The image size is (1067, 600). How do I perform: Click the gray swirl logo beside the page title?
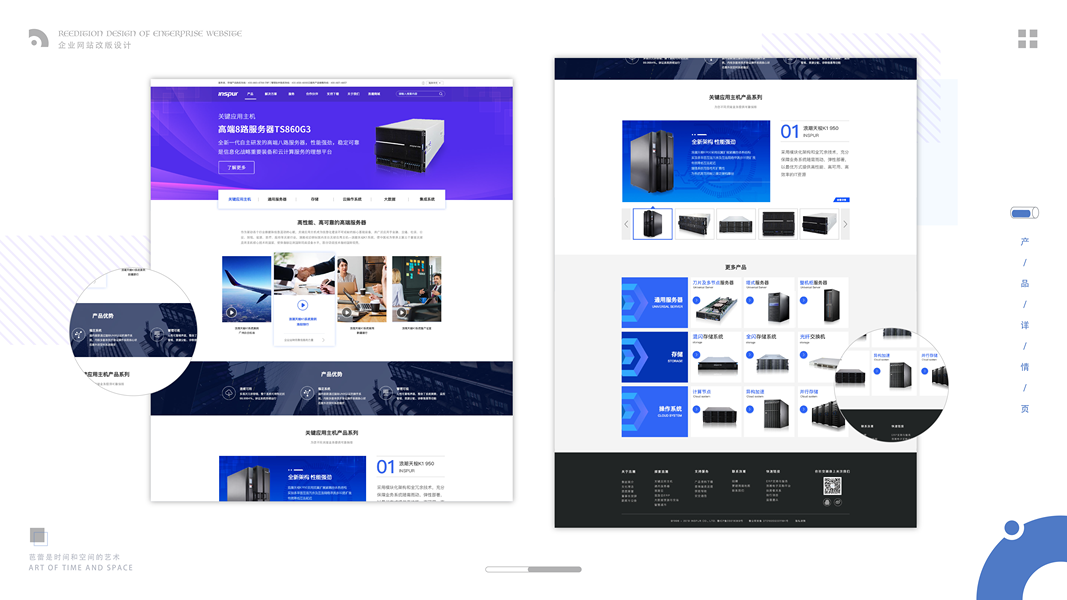coord(39,38)
